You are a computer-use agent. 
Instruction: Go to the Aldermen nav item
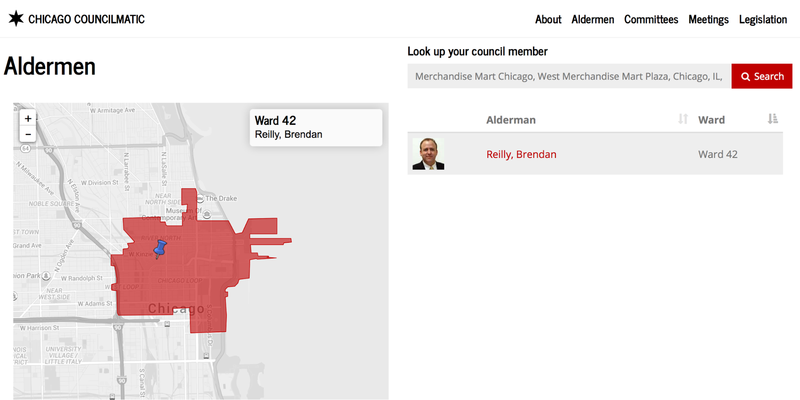(593, 19)
